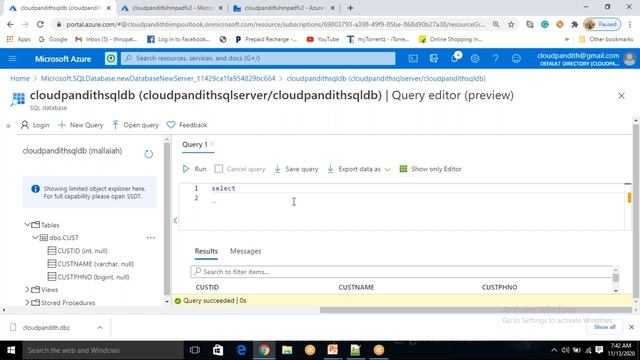The image size is (640, 360).
Task: Click the browser back arrow
Action: click(10, 24)
